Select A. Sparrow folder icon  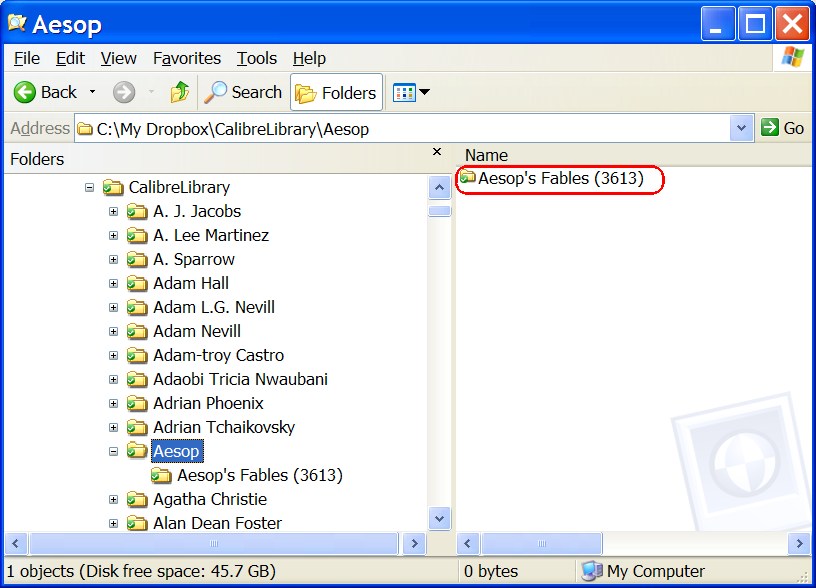point(137,259)
